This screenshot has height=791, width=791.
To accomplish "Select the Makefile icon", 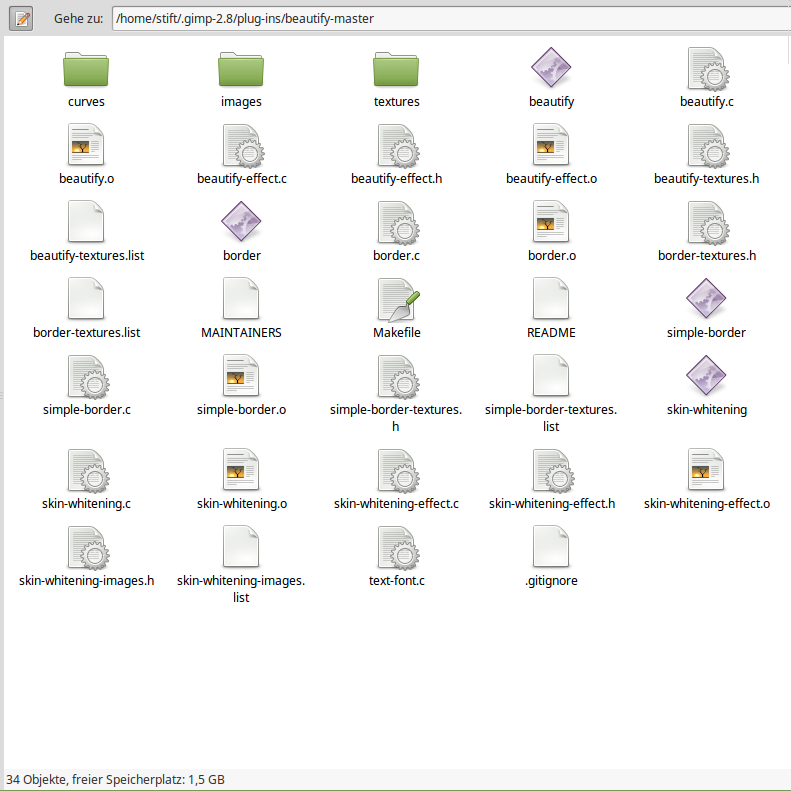I will point(396,300).
